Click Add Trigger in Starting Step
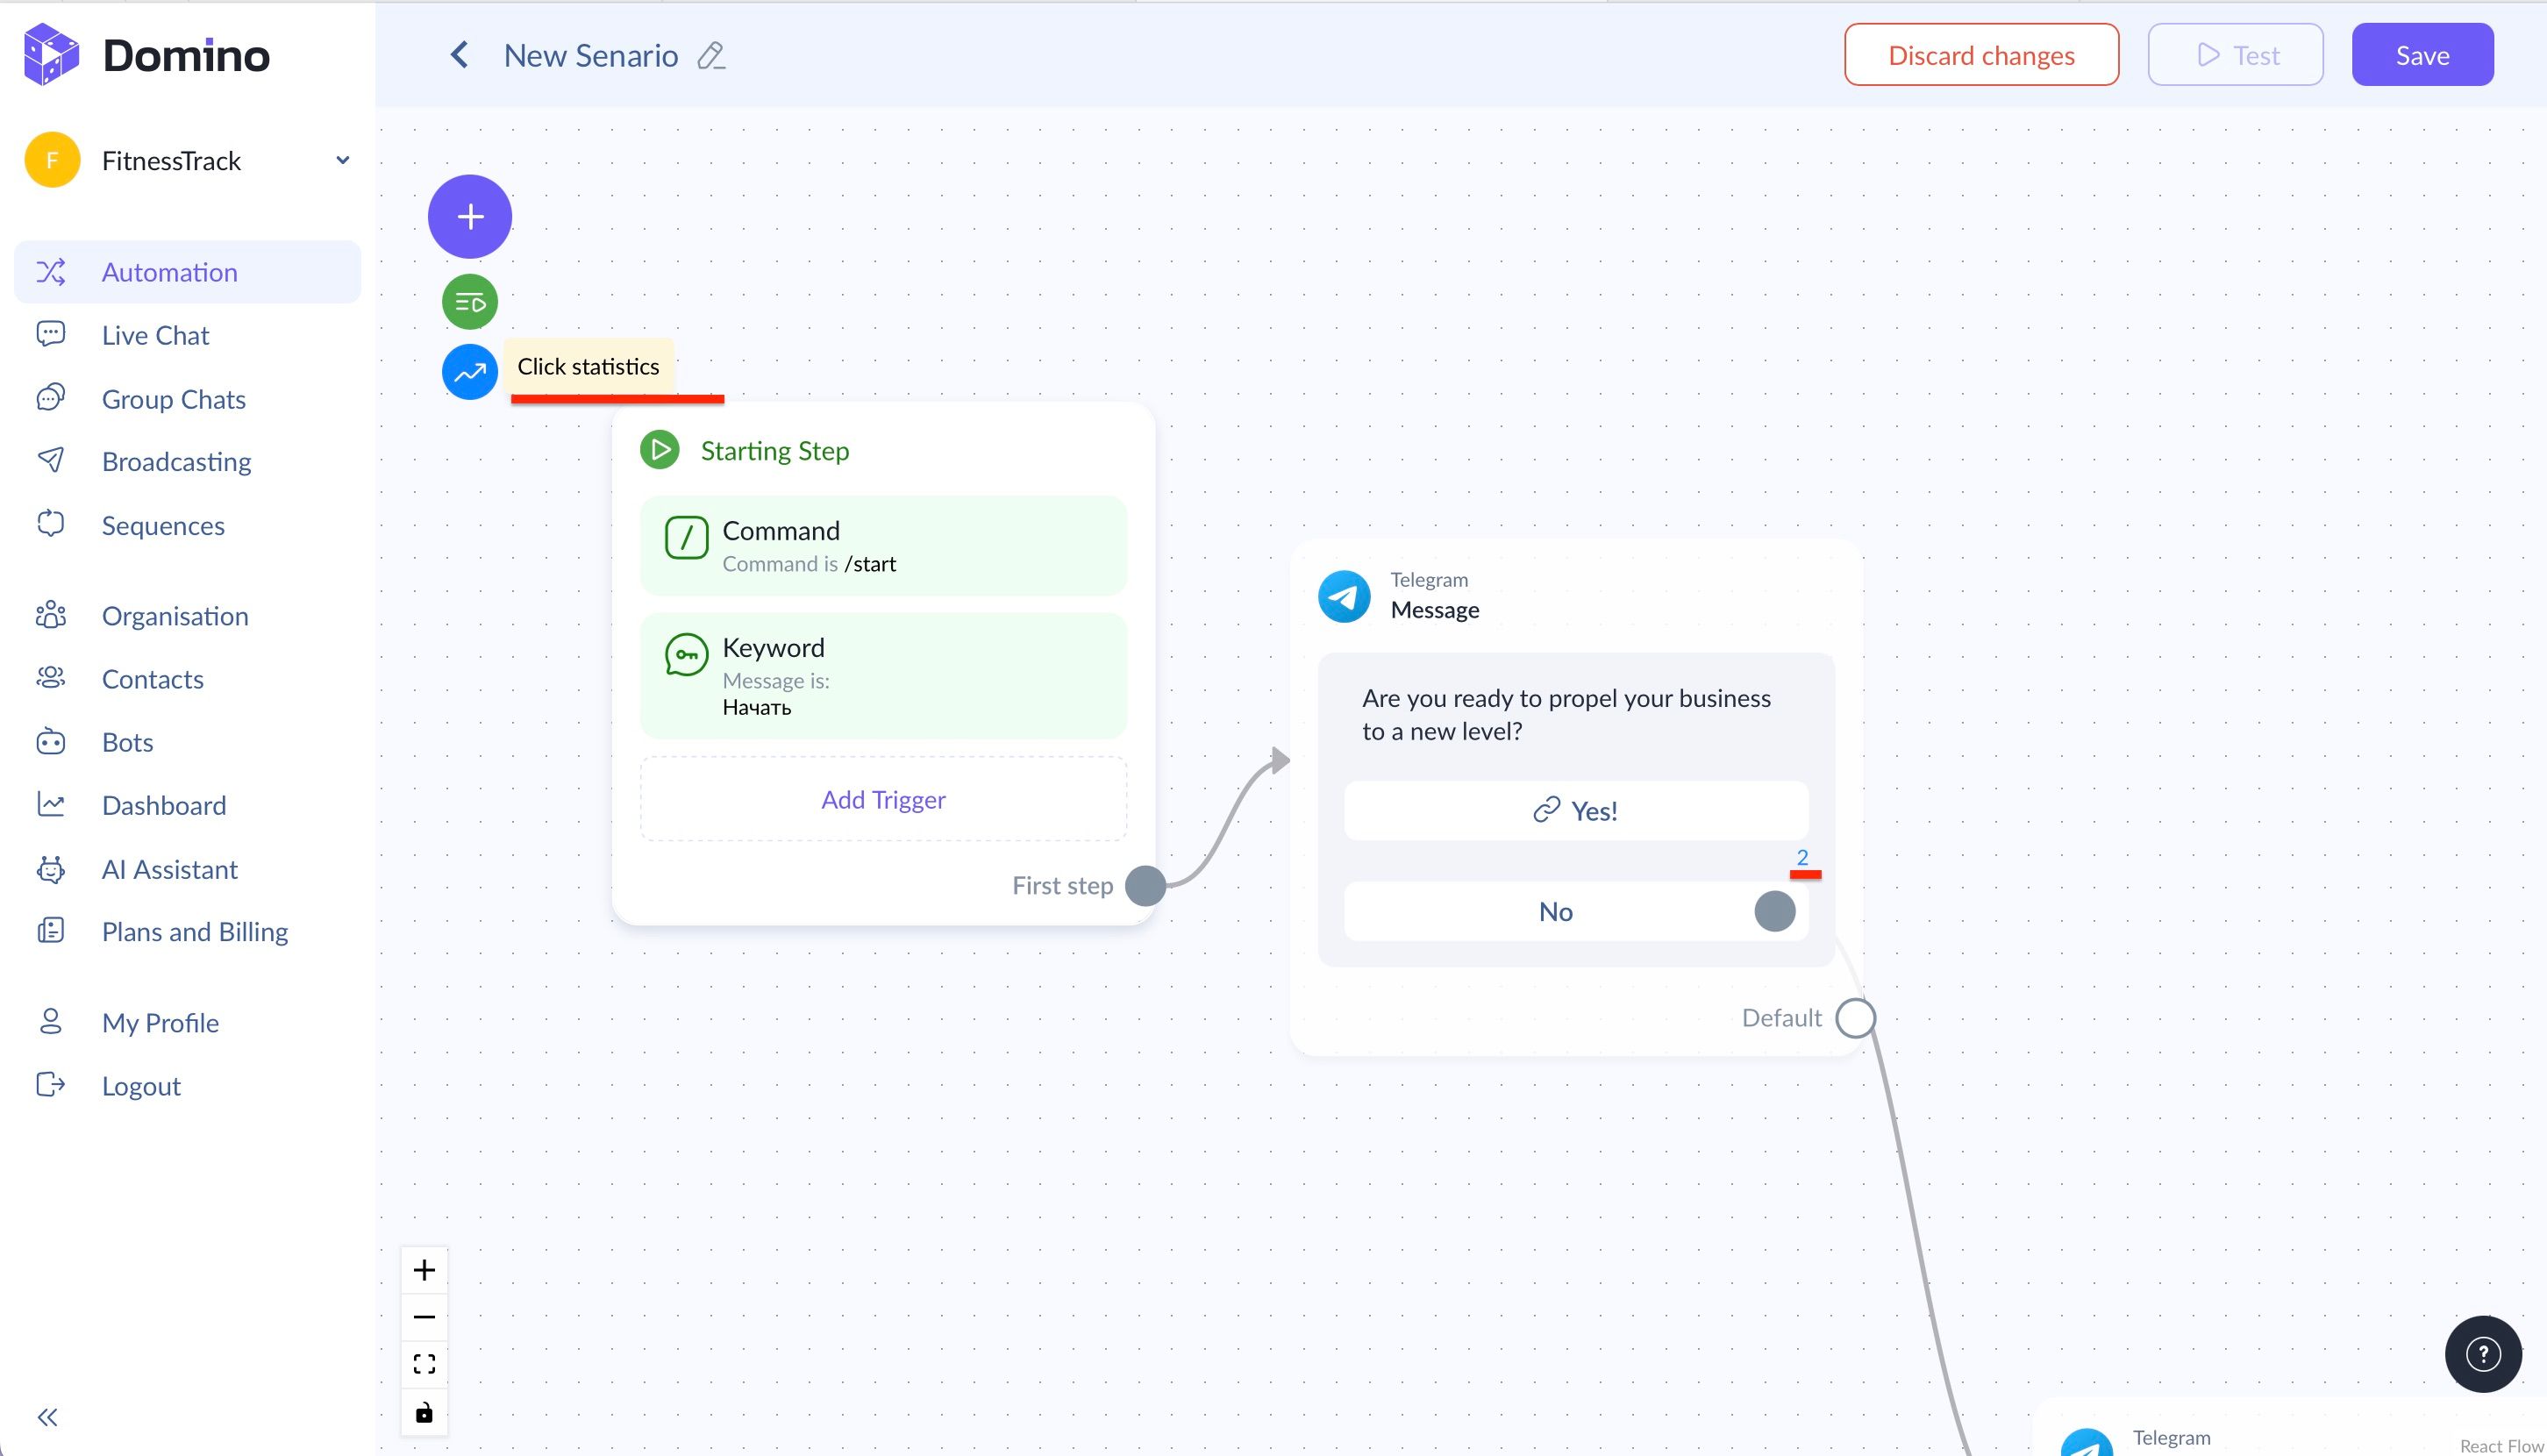The image size is (2547, 1456). pyautogui.click(x=883, y=799)
